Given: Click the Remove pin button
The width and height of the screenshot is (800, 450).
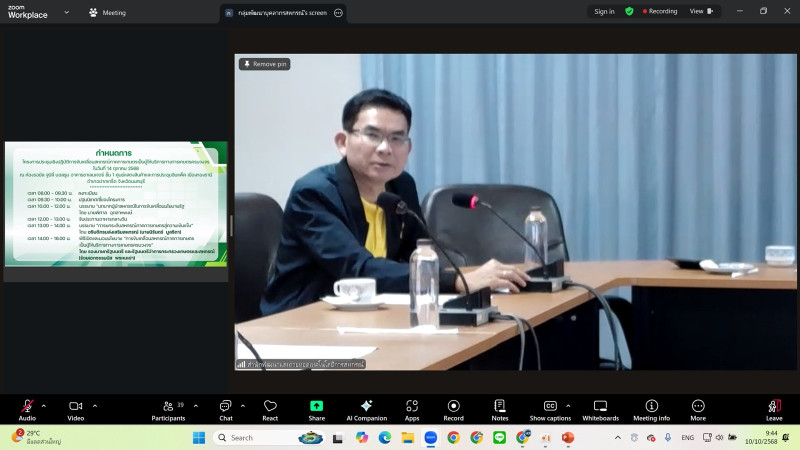Looking at the screenshot, I should tap(265, 64).
